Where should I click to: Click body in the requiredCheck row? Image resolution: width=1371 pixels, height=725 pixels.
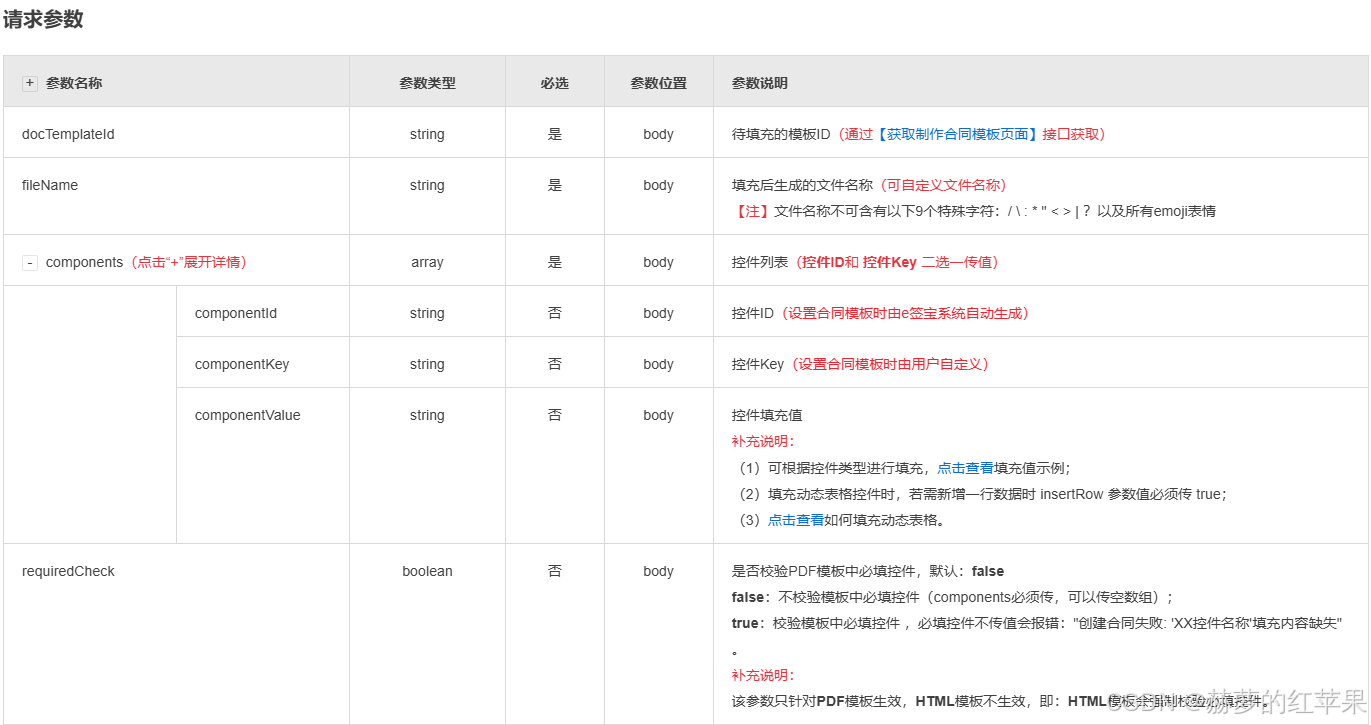click(x=658, y=571)
